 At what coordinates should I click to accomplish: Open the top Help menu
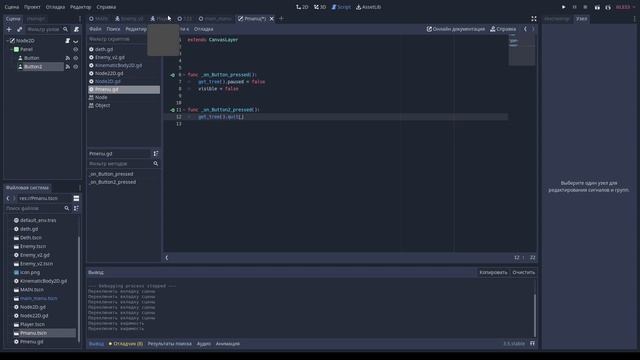coord(106,7)
